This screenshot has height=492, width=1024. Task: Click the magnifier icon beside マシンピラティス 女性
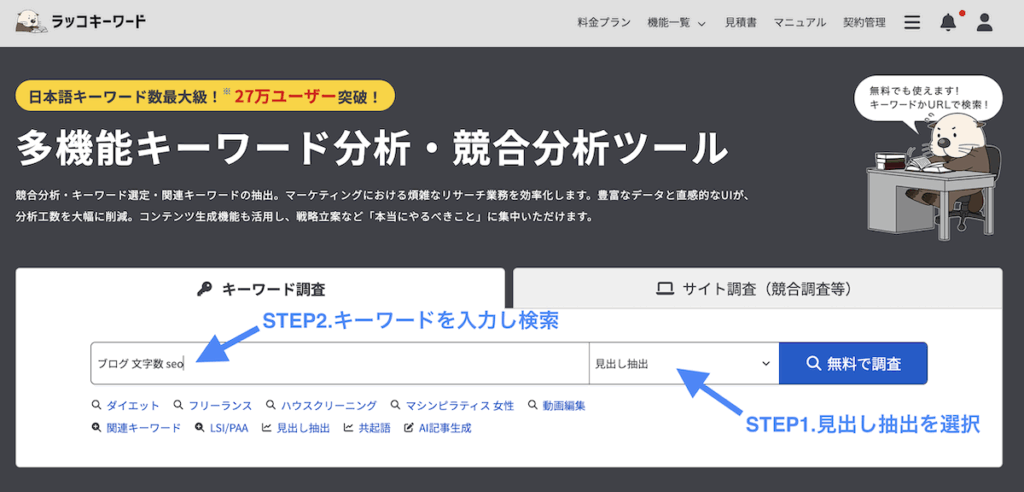pos(396,406)
